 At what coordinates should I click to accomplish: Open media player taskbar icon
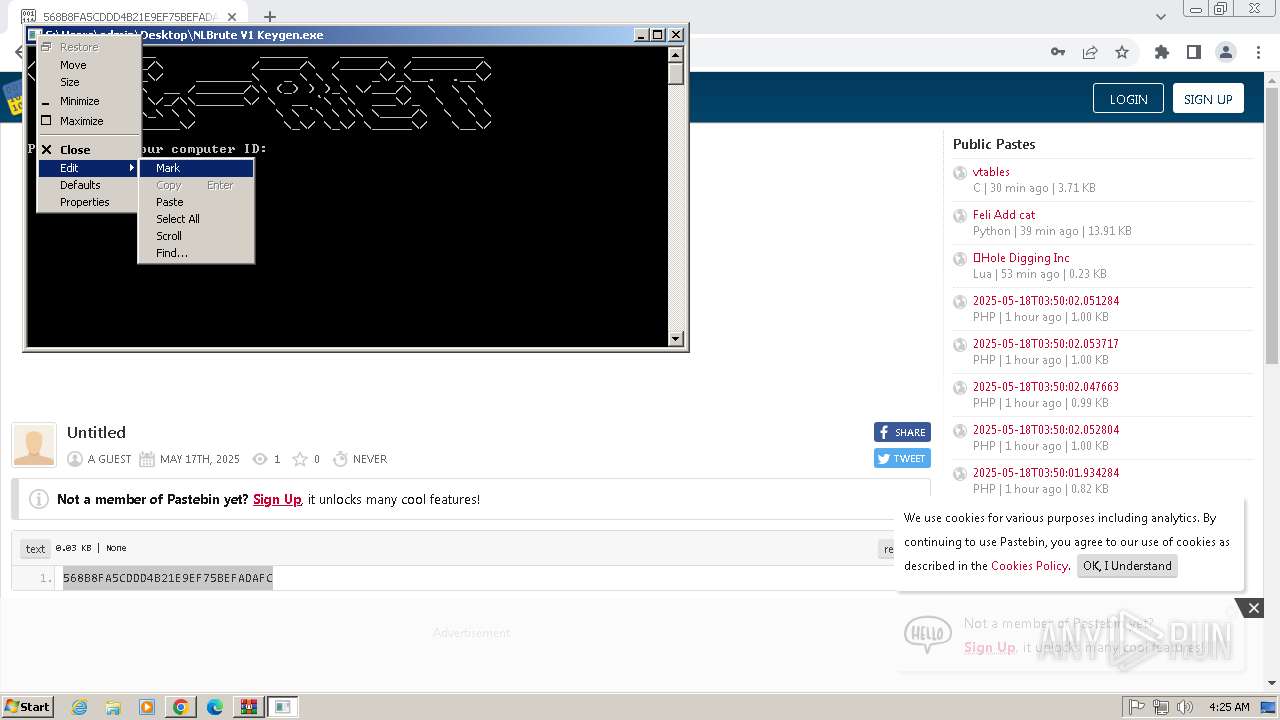147,707
